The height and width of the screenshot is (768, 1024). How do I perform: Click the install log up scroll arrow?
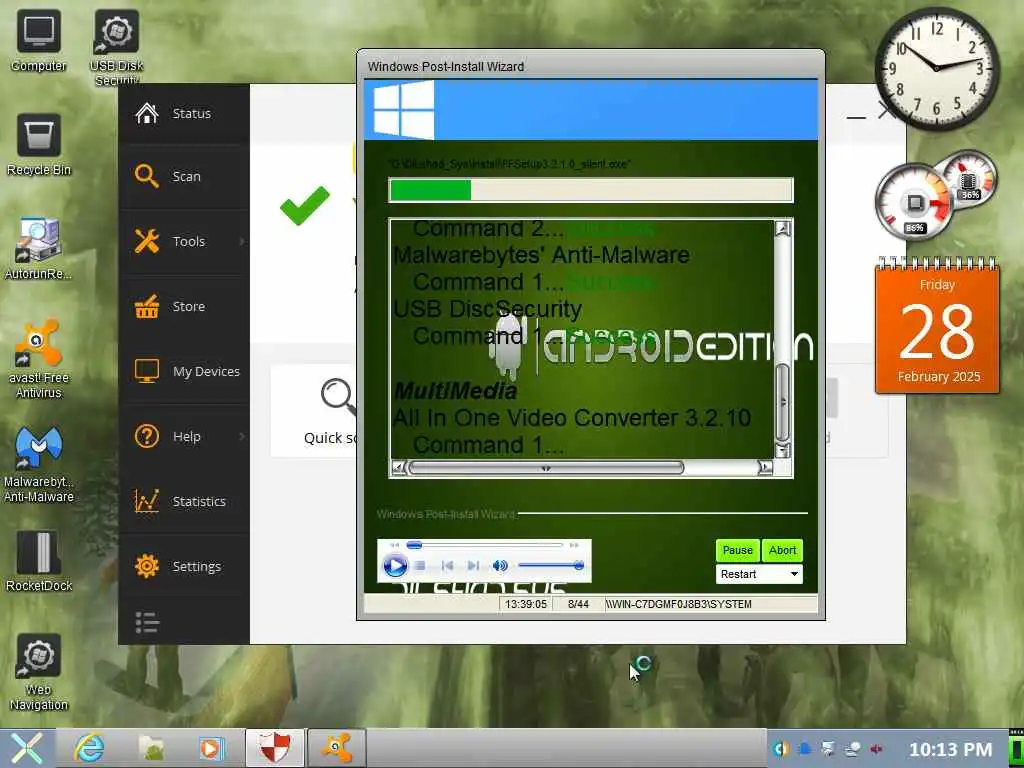pos(782,228)
